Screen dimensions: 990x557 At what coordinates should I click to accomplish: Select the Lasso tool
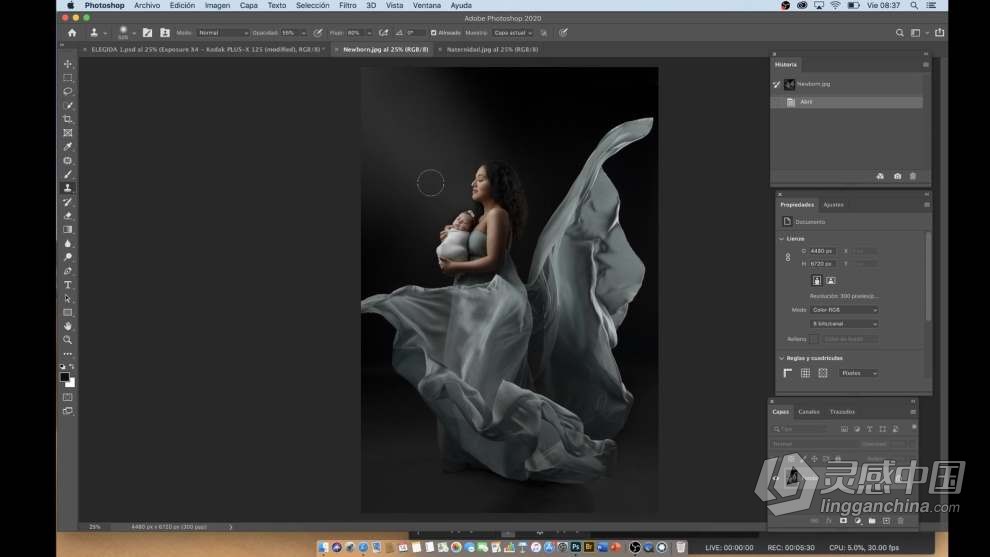pos(68,92)
